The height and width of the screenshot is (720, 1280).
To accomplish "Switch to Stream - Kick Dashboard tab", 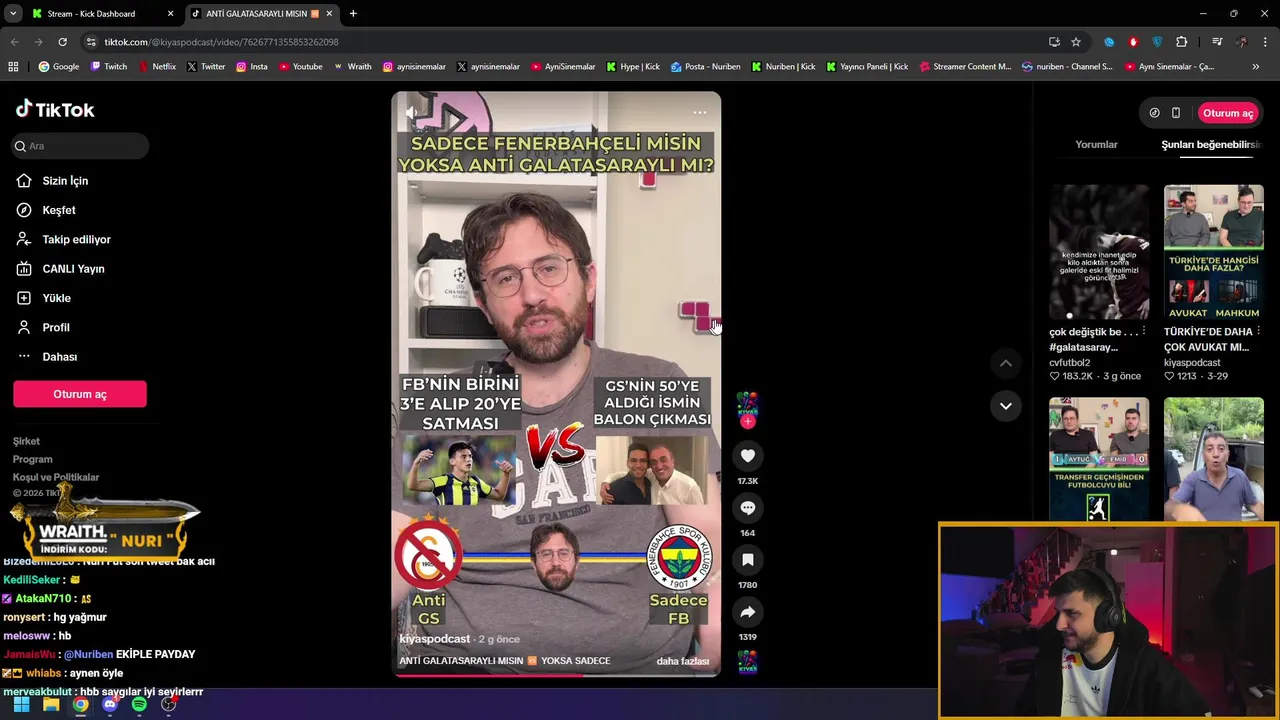I will [102, 14].
